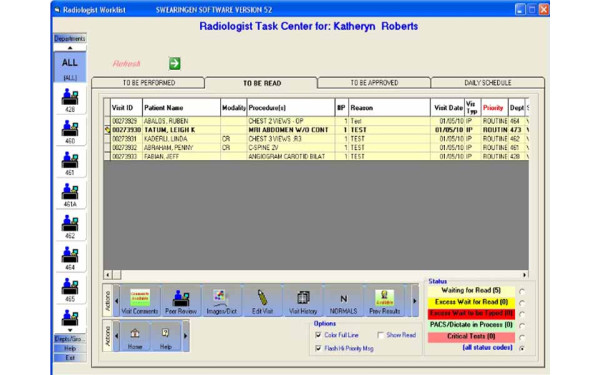
Task: Click the Visit Date column header
Action: point(448,108)
